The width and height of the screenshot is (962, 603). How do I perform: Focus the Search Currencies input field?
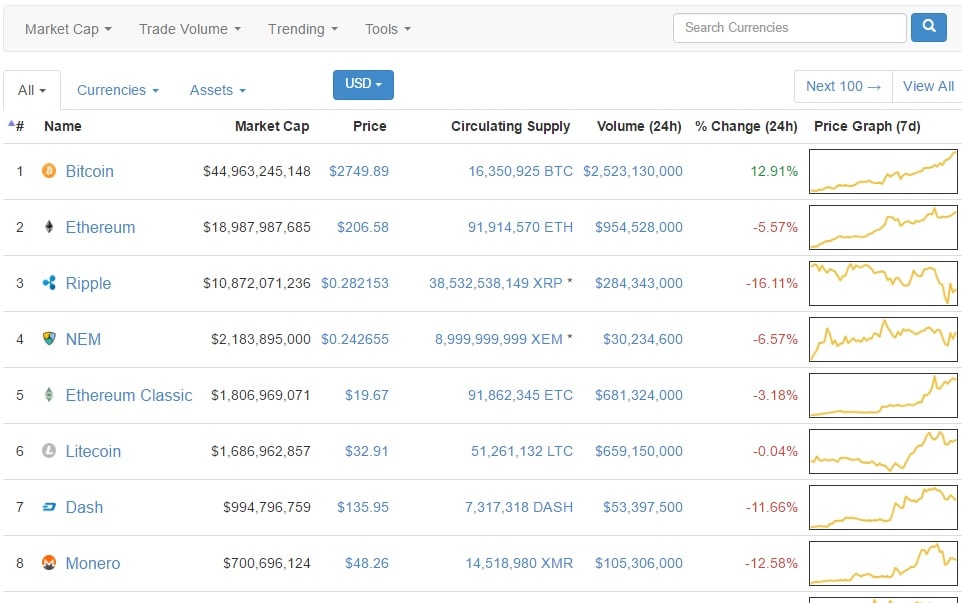tap(789, 28)
